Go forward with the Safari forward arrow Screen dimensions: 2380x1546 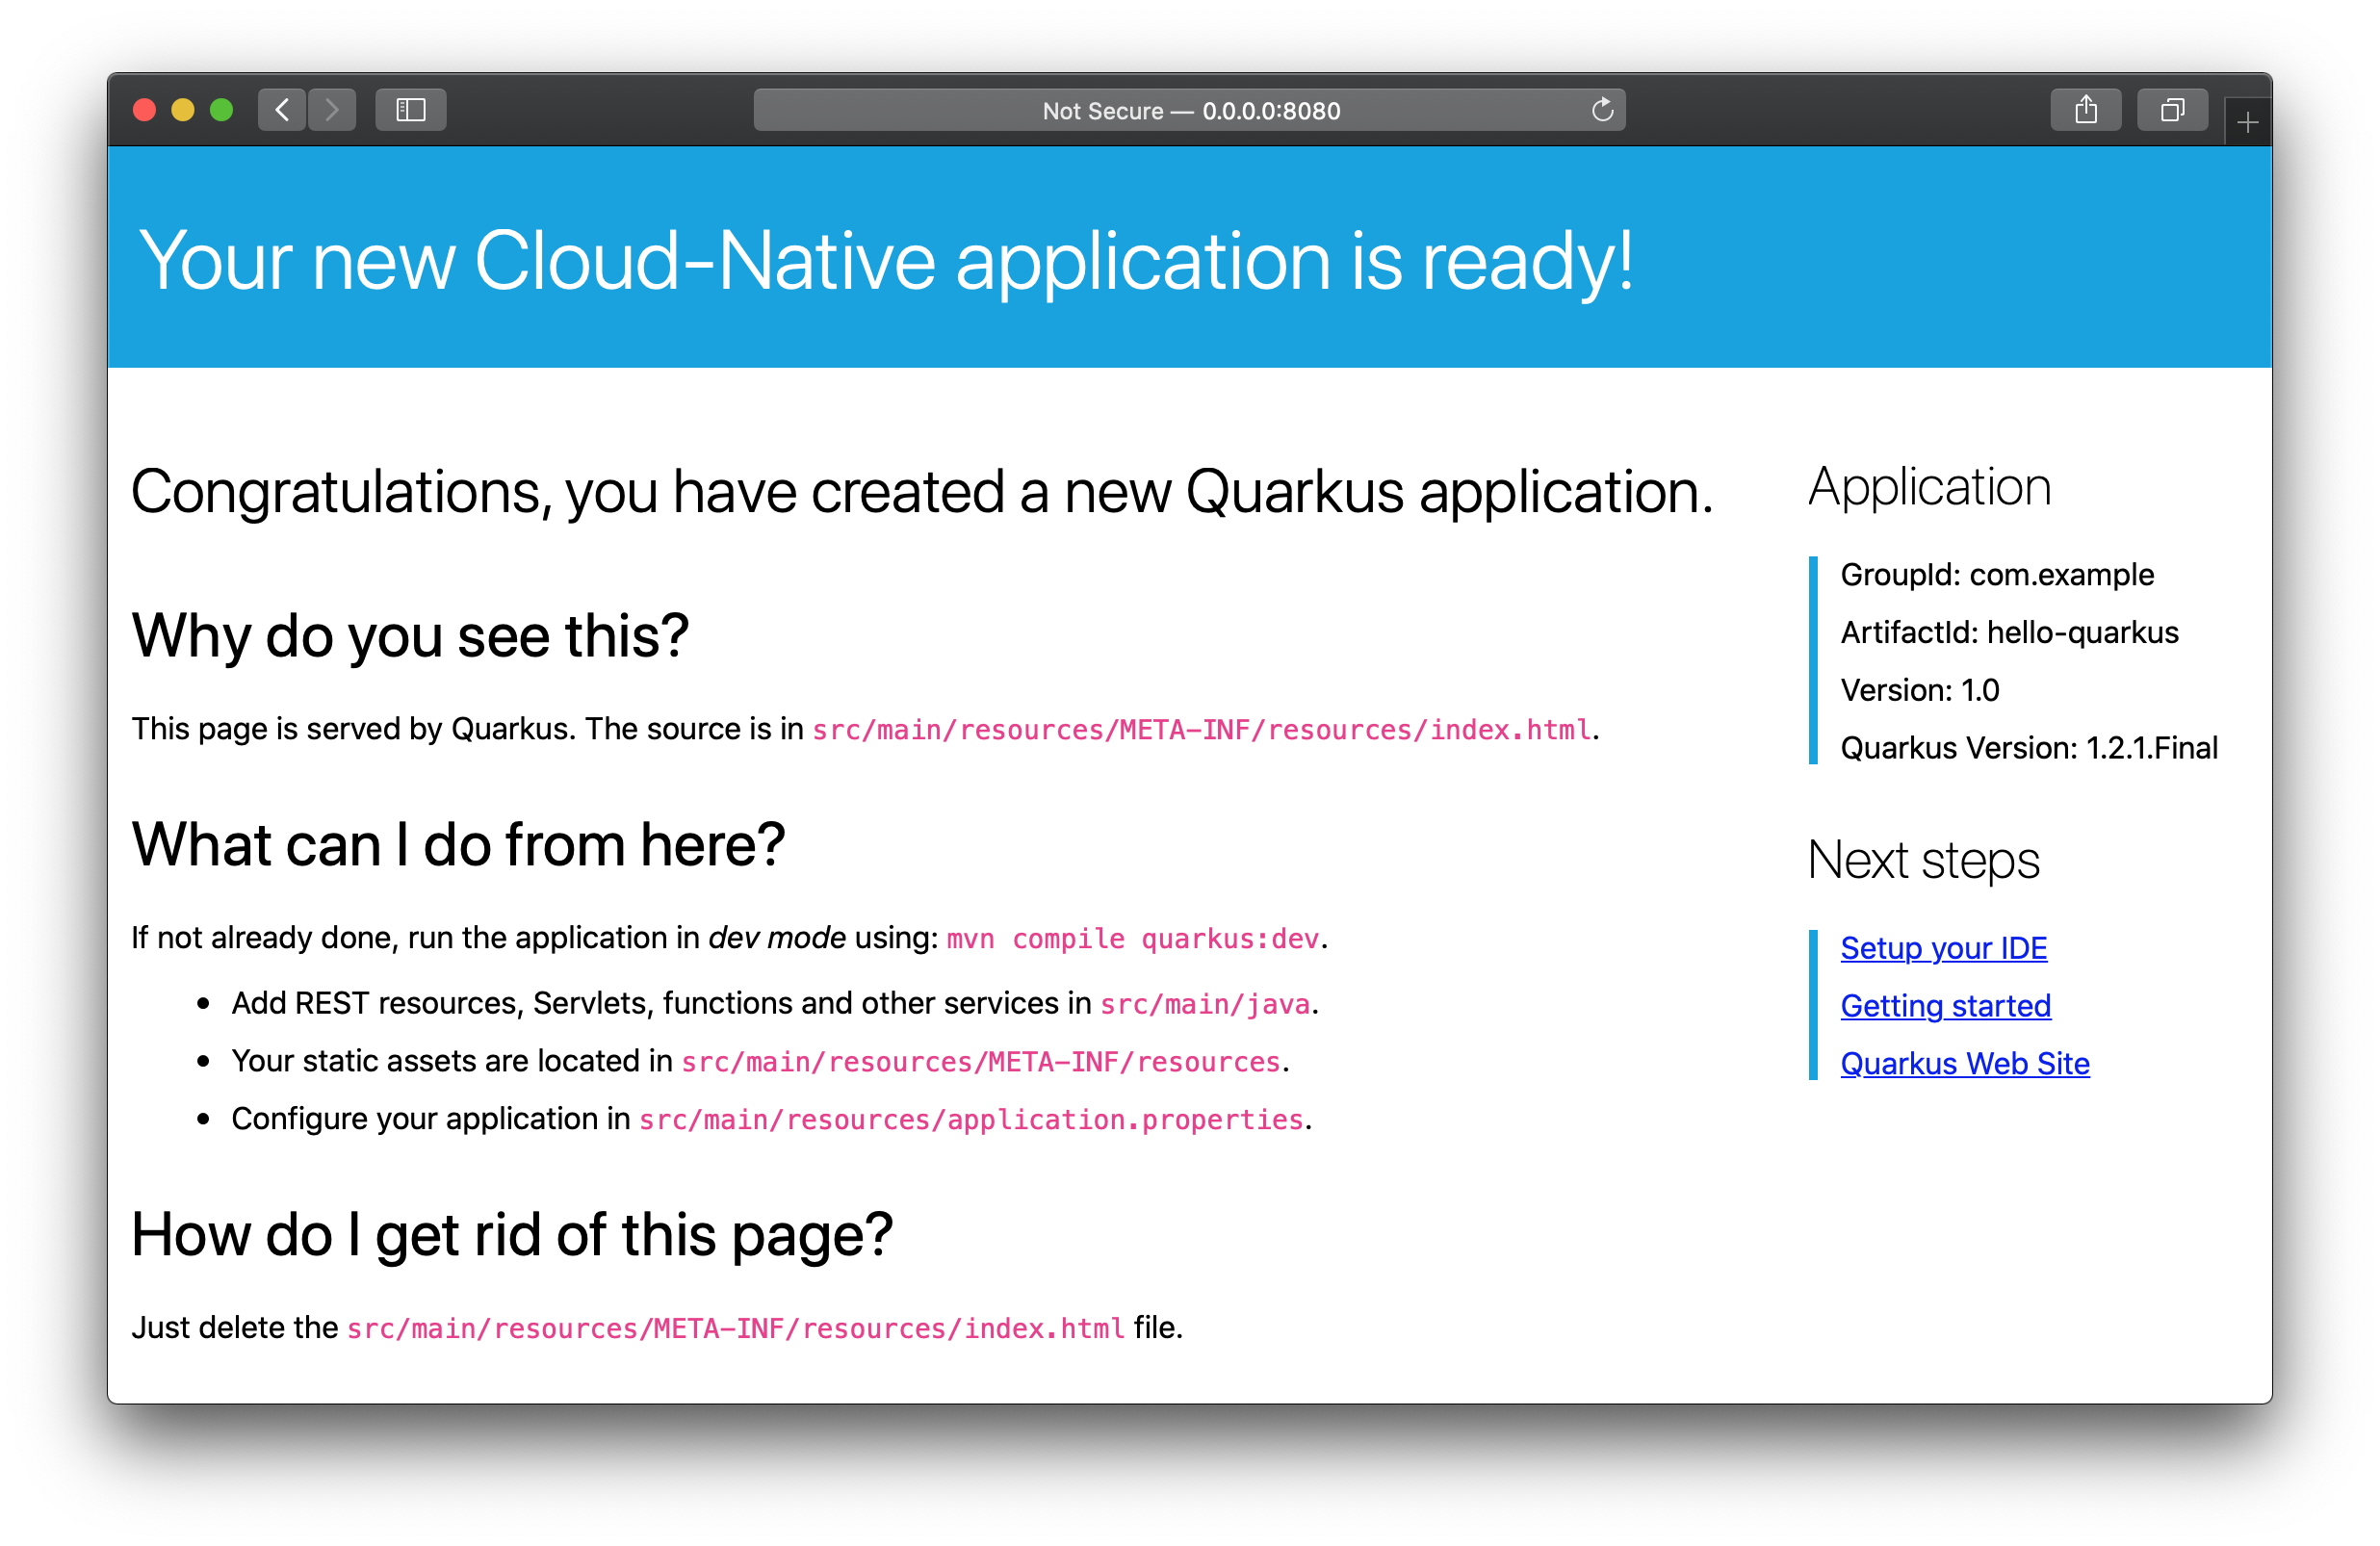332,110
